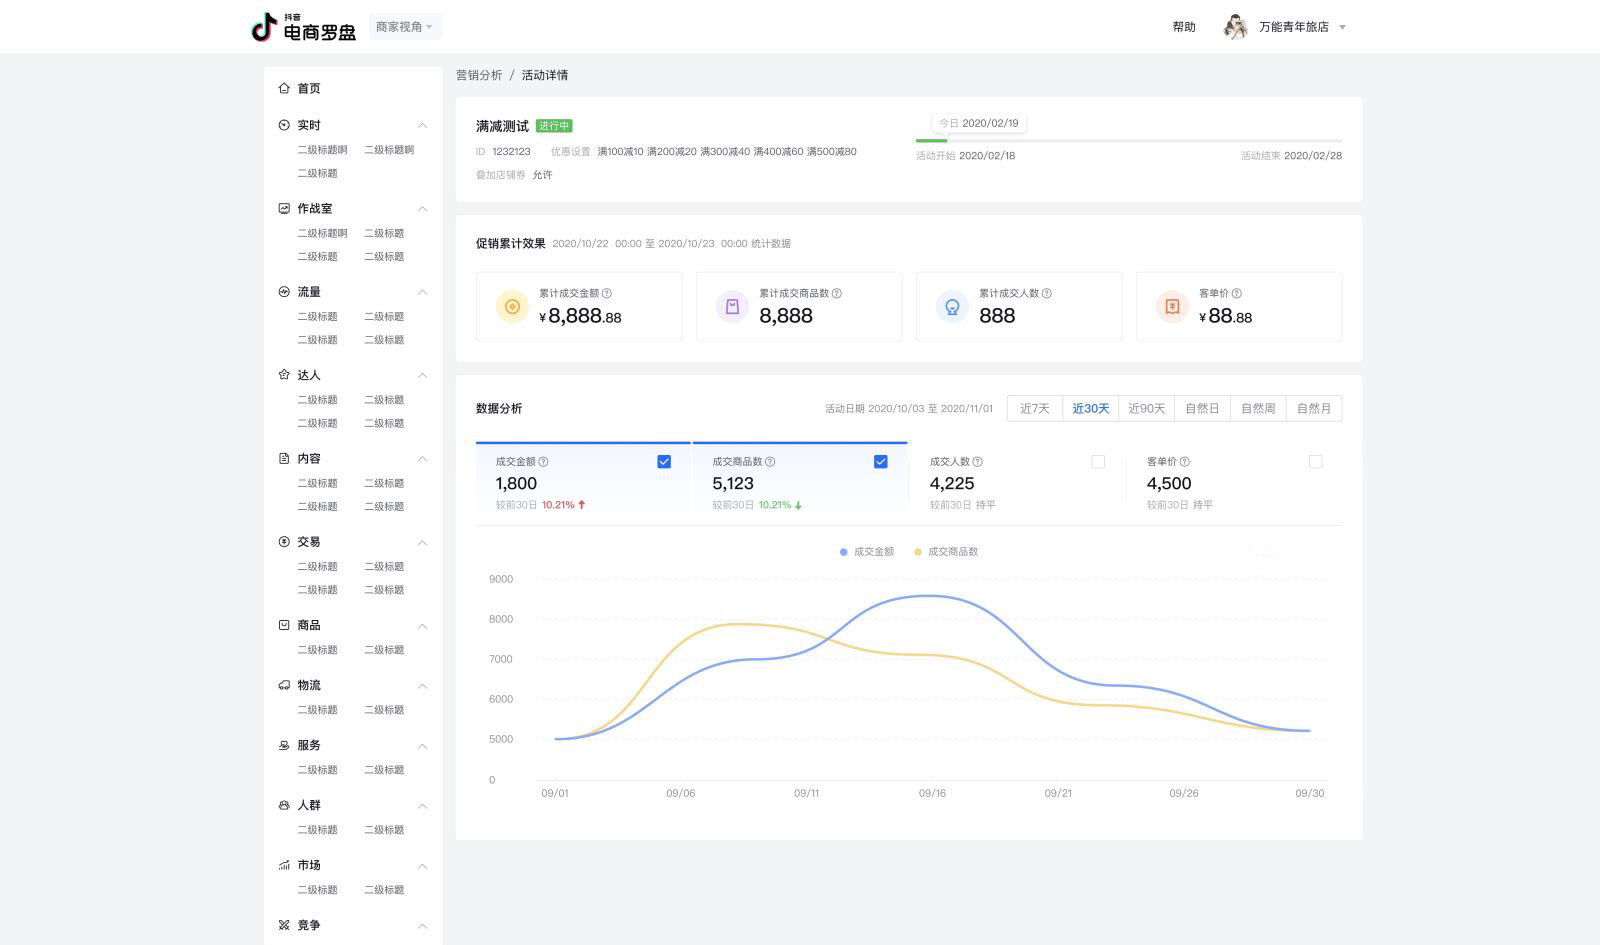The width and height of the screenshot is (1600, 945).
Task: Open the 万能青年旅店 account dropdown arrow
Action: click(x=1342, y=28)
